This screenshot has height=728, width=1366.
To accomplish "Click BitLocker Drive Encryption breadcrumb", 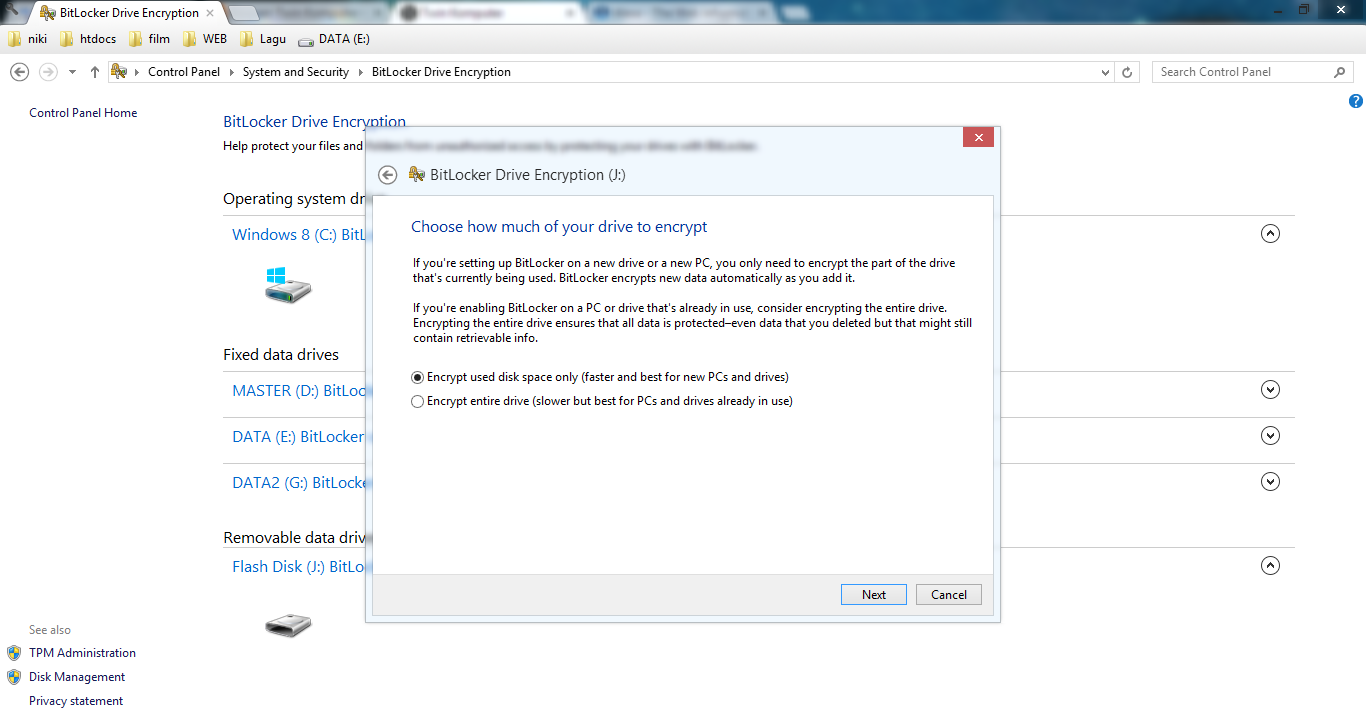I will click(x=441, y=72).
